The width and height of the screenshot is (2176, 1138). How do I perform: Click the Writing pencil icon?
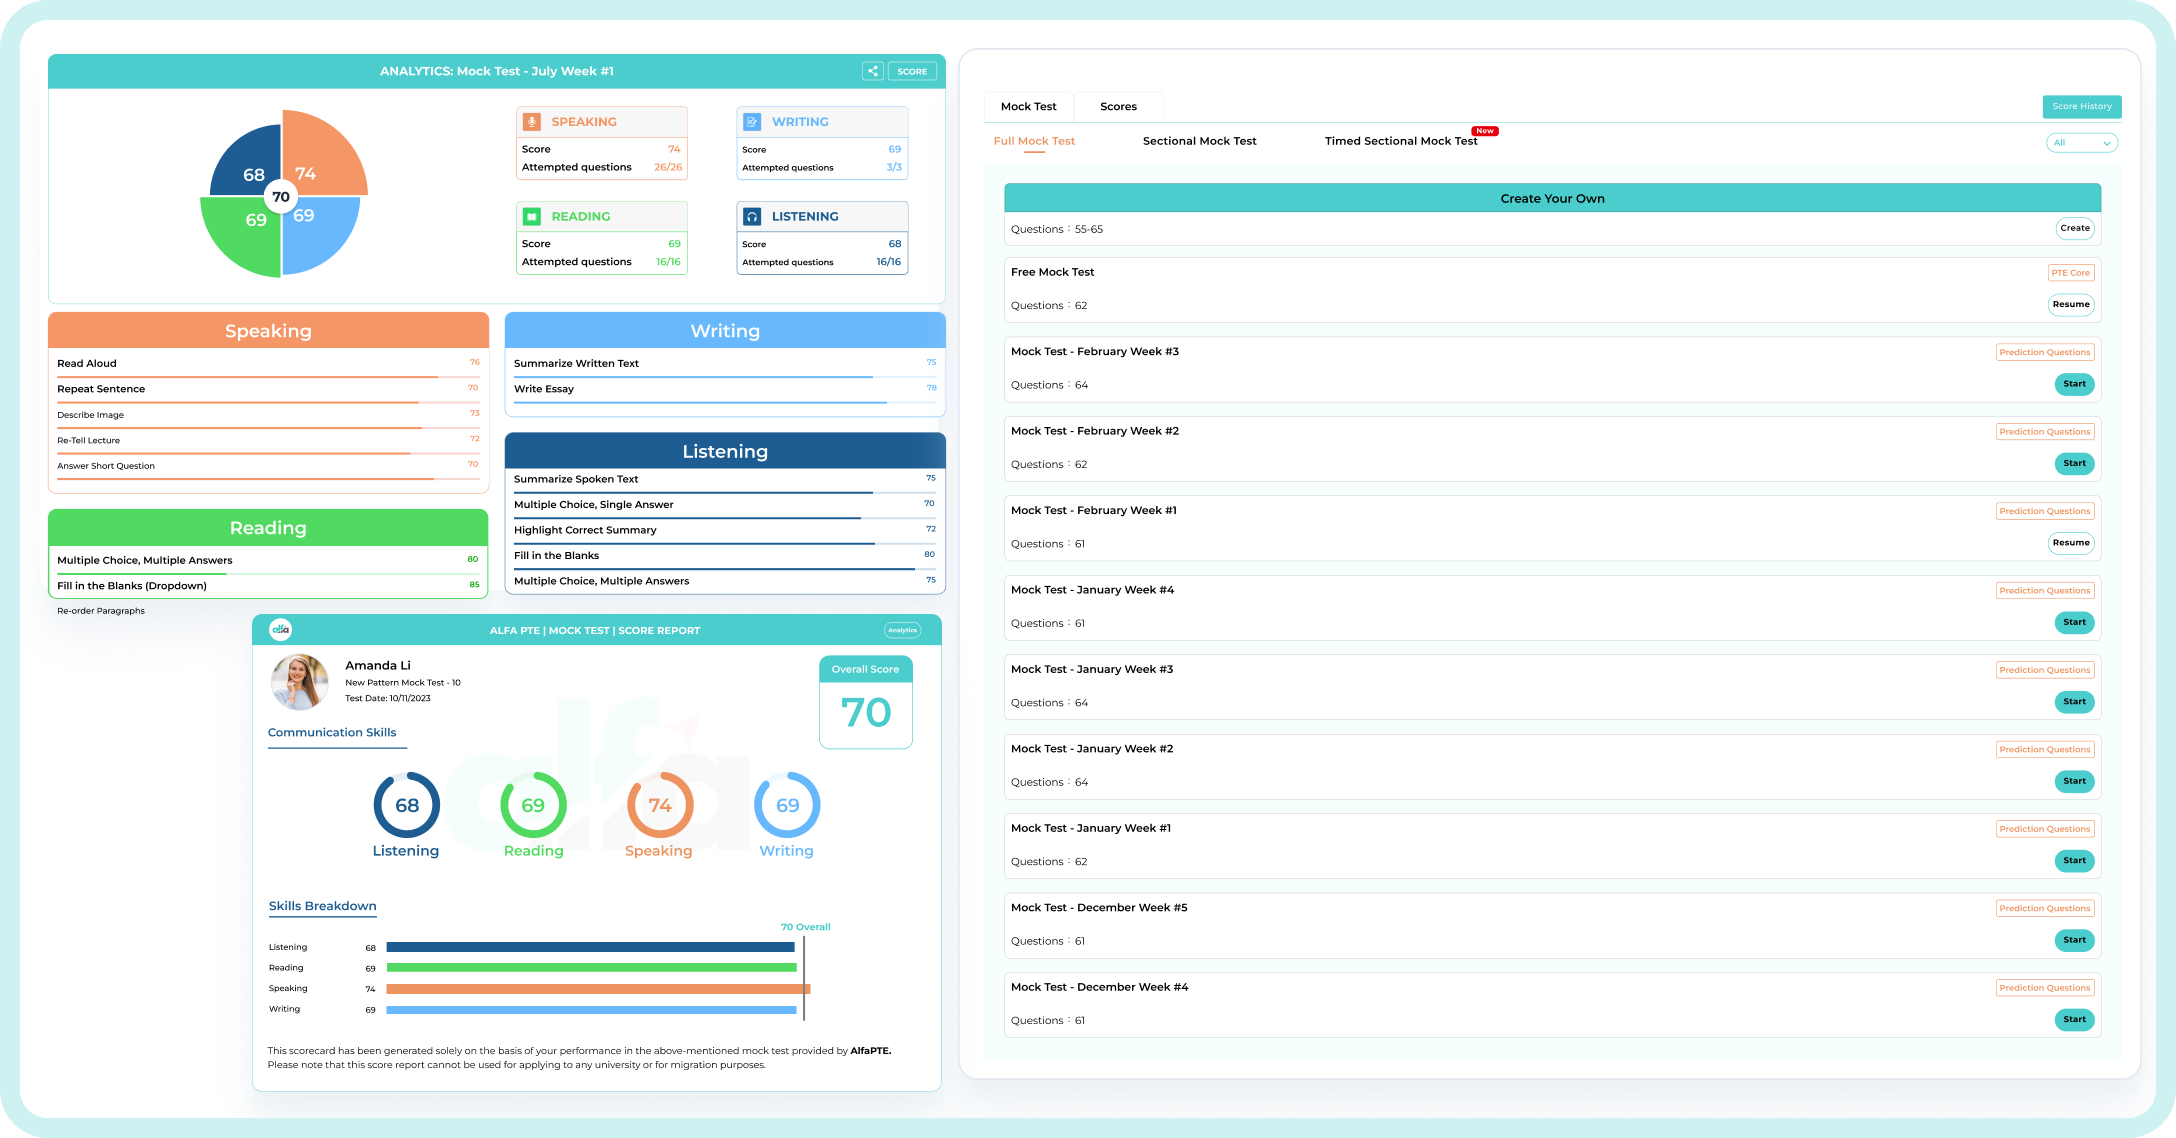(752, 122)
